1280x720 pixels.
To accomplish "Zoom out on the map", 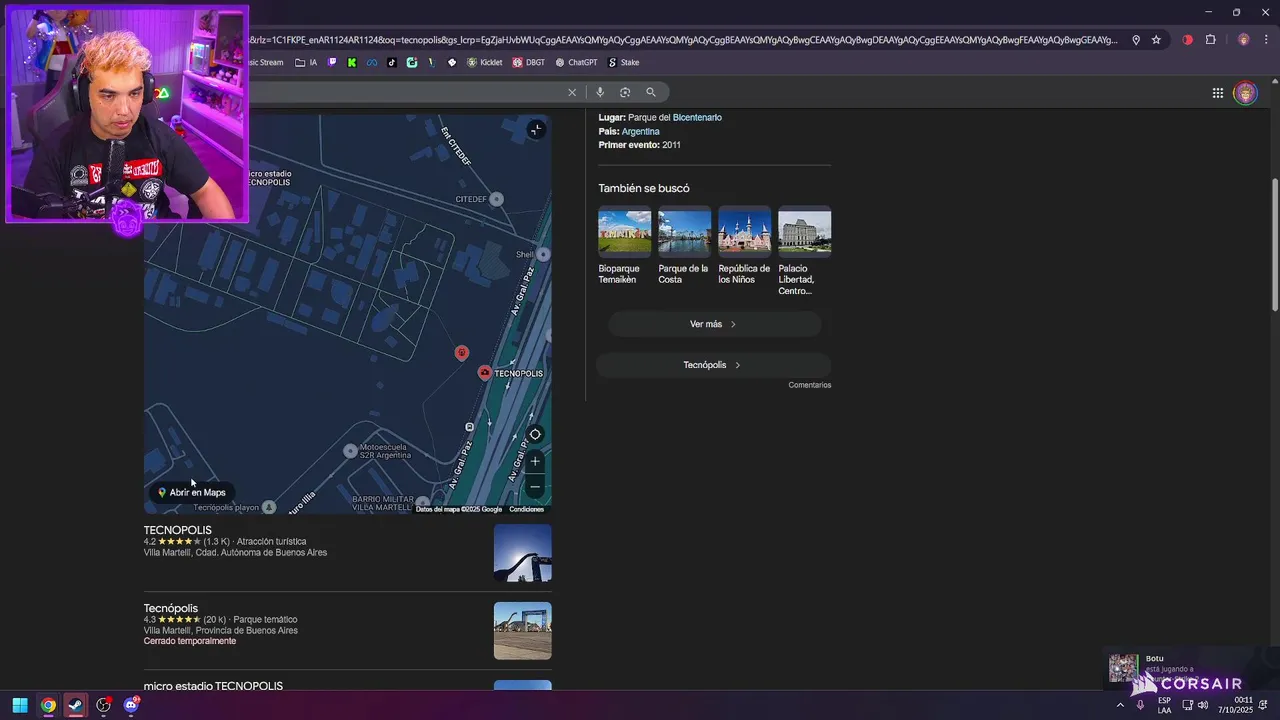I will (x=535, y=487).
